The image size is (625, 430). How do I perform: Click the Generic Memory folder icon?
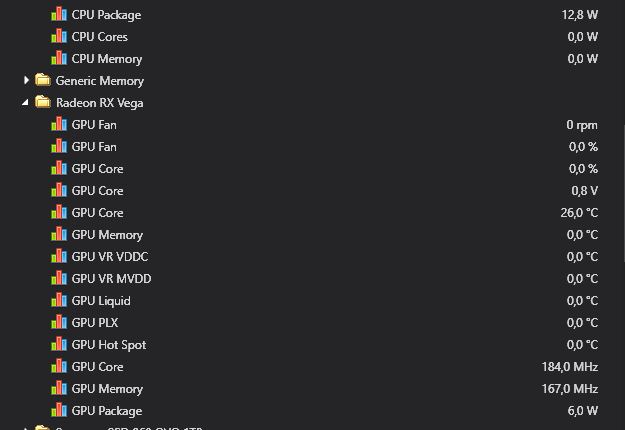(x=43, y=81)
